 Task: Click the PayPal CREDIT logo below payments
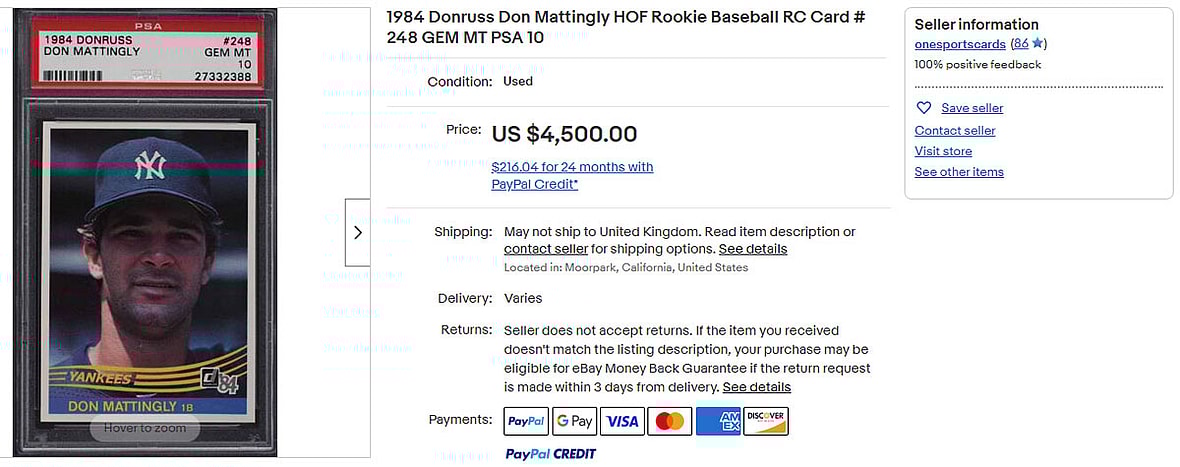(x=550, y=454)
